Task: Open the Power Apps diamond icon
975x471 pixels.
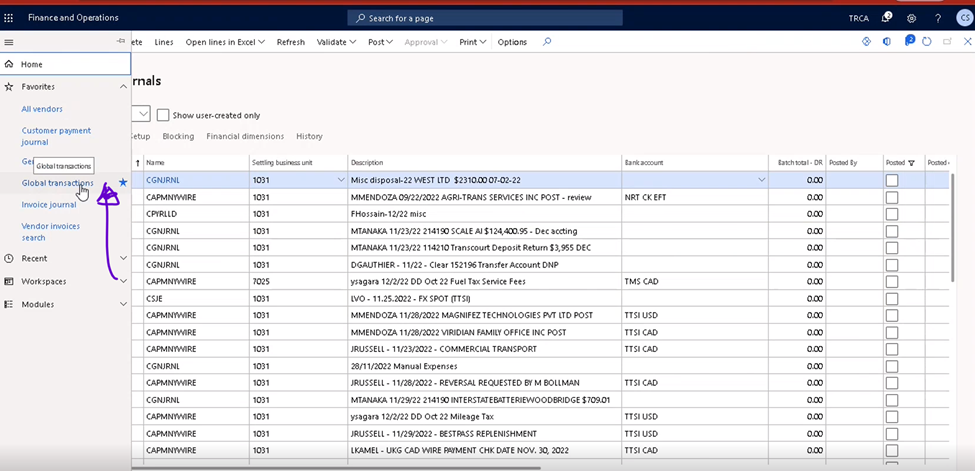Action: pos(866,42)
